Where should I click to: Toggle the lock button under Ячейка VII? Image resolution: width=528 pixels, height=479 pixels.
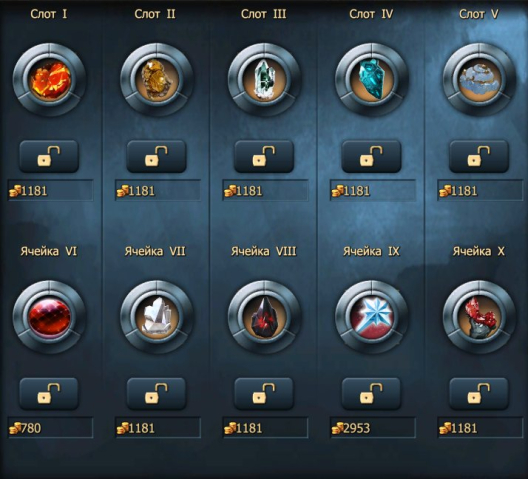point(157,394)
